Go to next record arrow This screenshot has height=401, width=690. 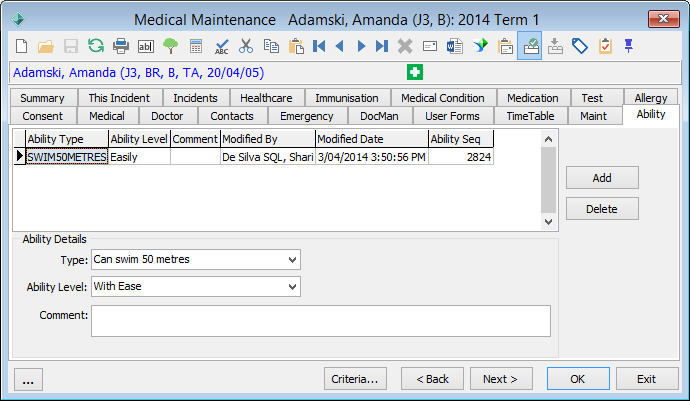361,46
